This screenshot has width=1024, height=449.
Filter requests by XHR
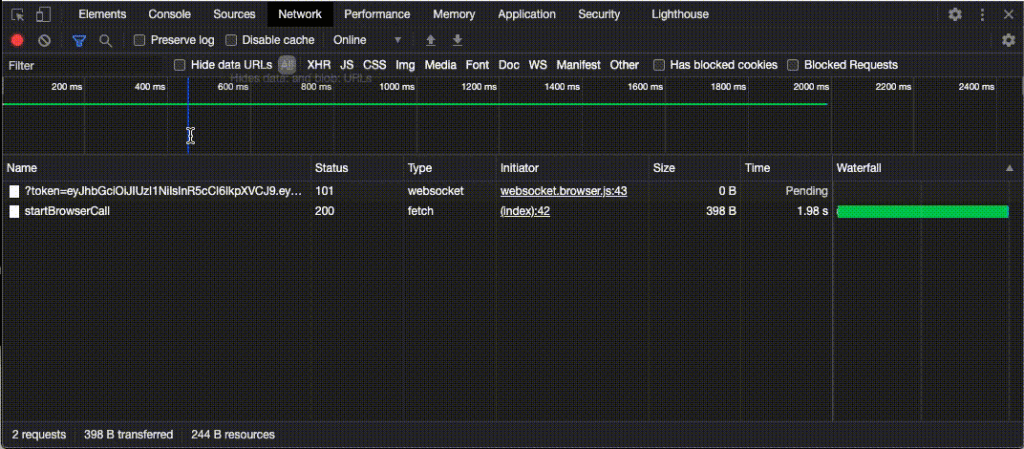[x=319, y=65]
